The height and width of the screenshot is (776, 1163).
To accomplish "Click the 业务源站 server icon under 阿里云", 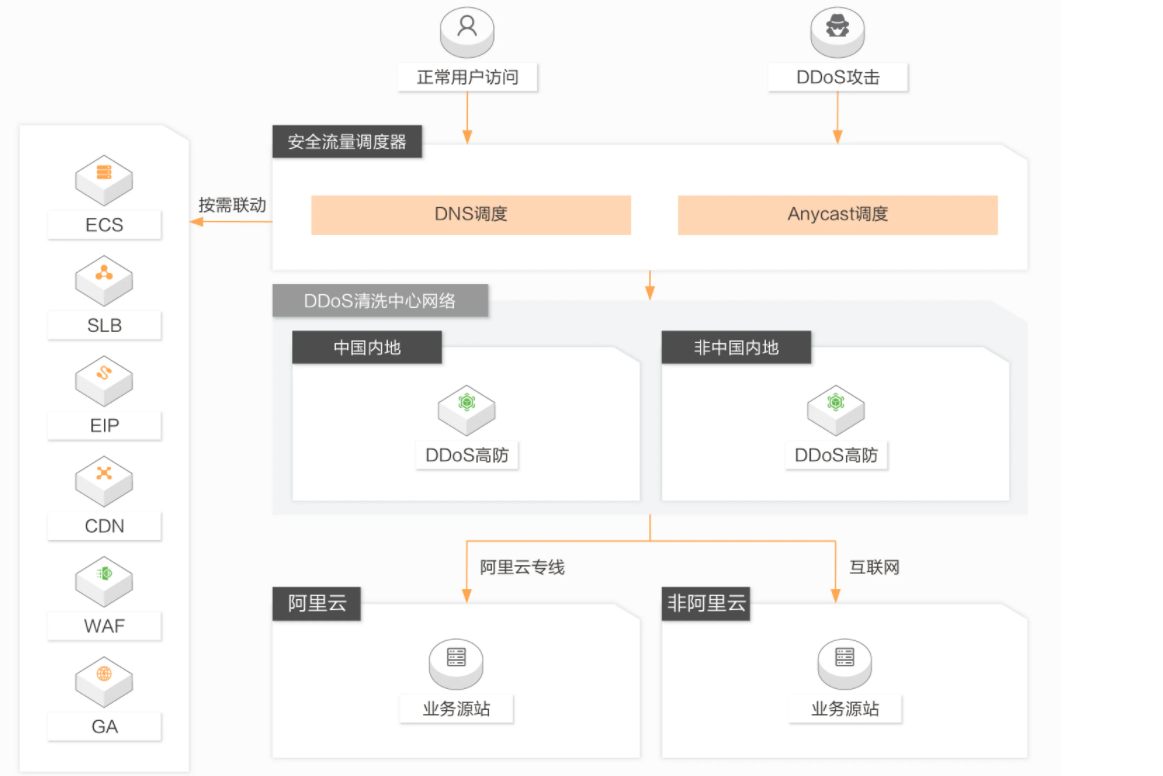I will (x=456, y=663).
